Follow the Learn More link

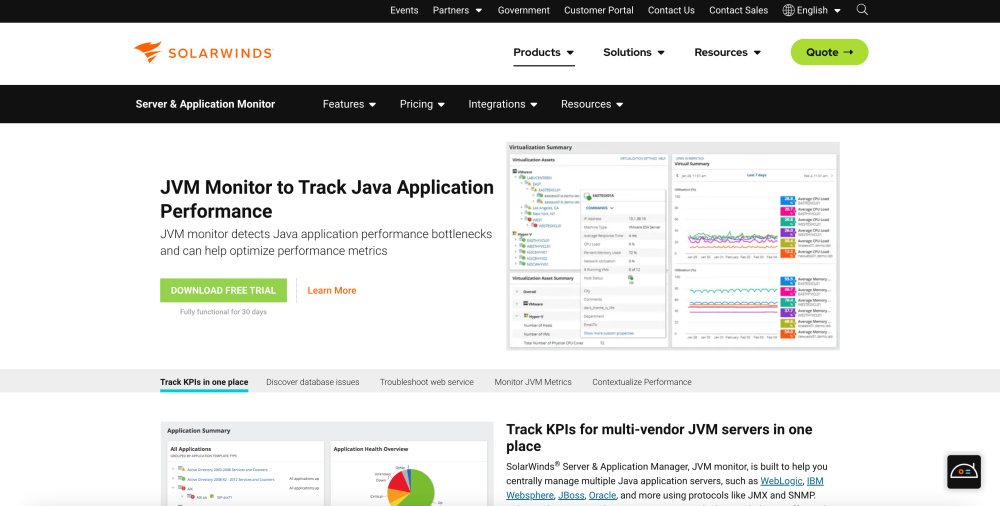point(332,290)
